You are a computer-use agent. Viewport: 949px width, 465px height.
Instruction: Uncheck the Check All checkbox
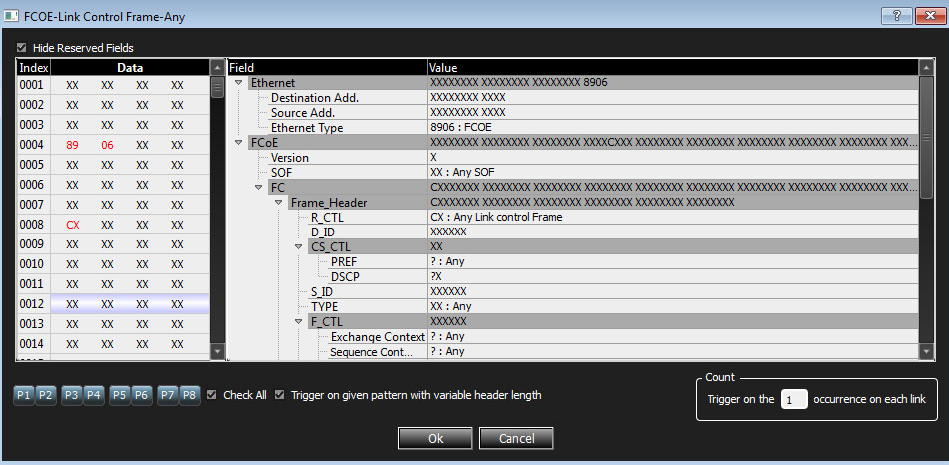point(211,395)
